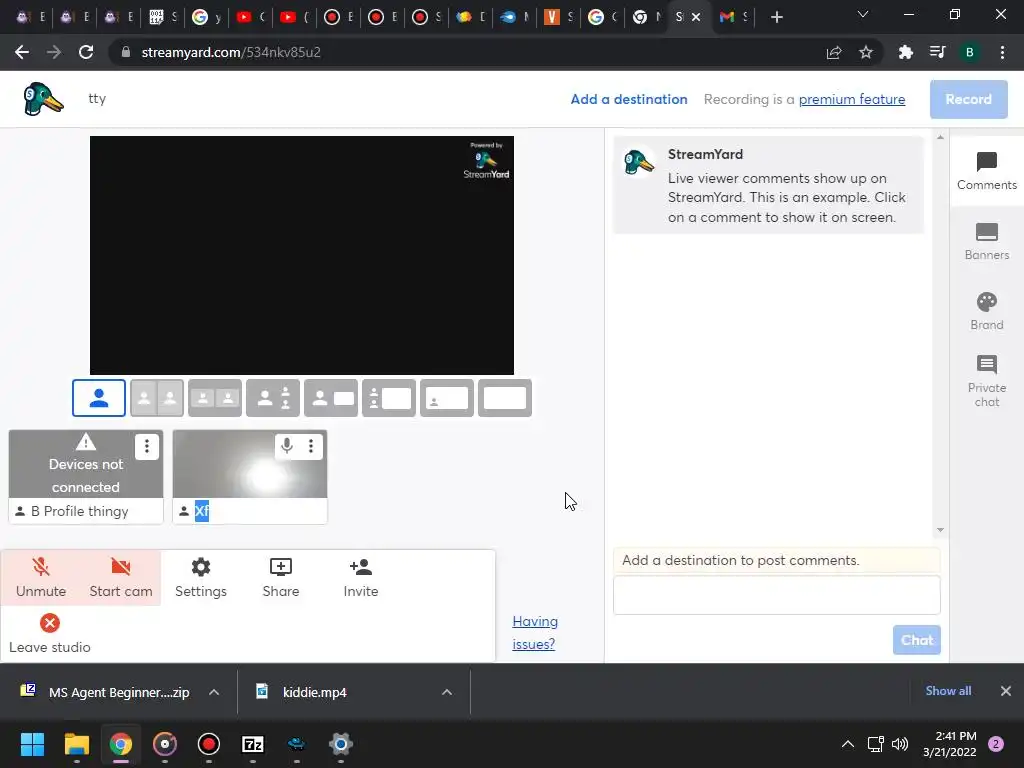The image size is (1024, 768).
Task: Expand options for kiddie.mp4 download
Action: 447,692
